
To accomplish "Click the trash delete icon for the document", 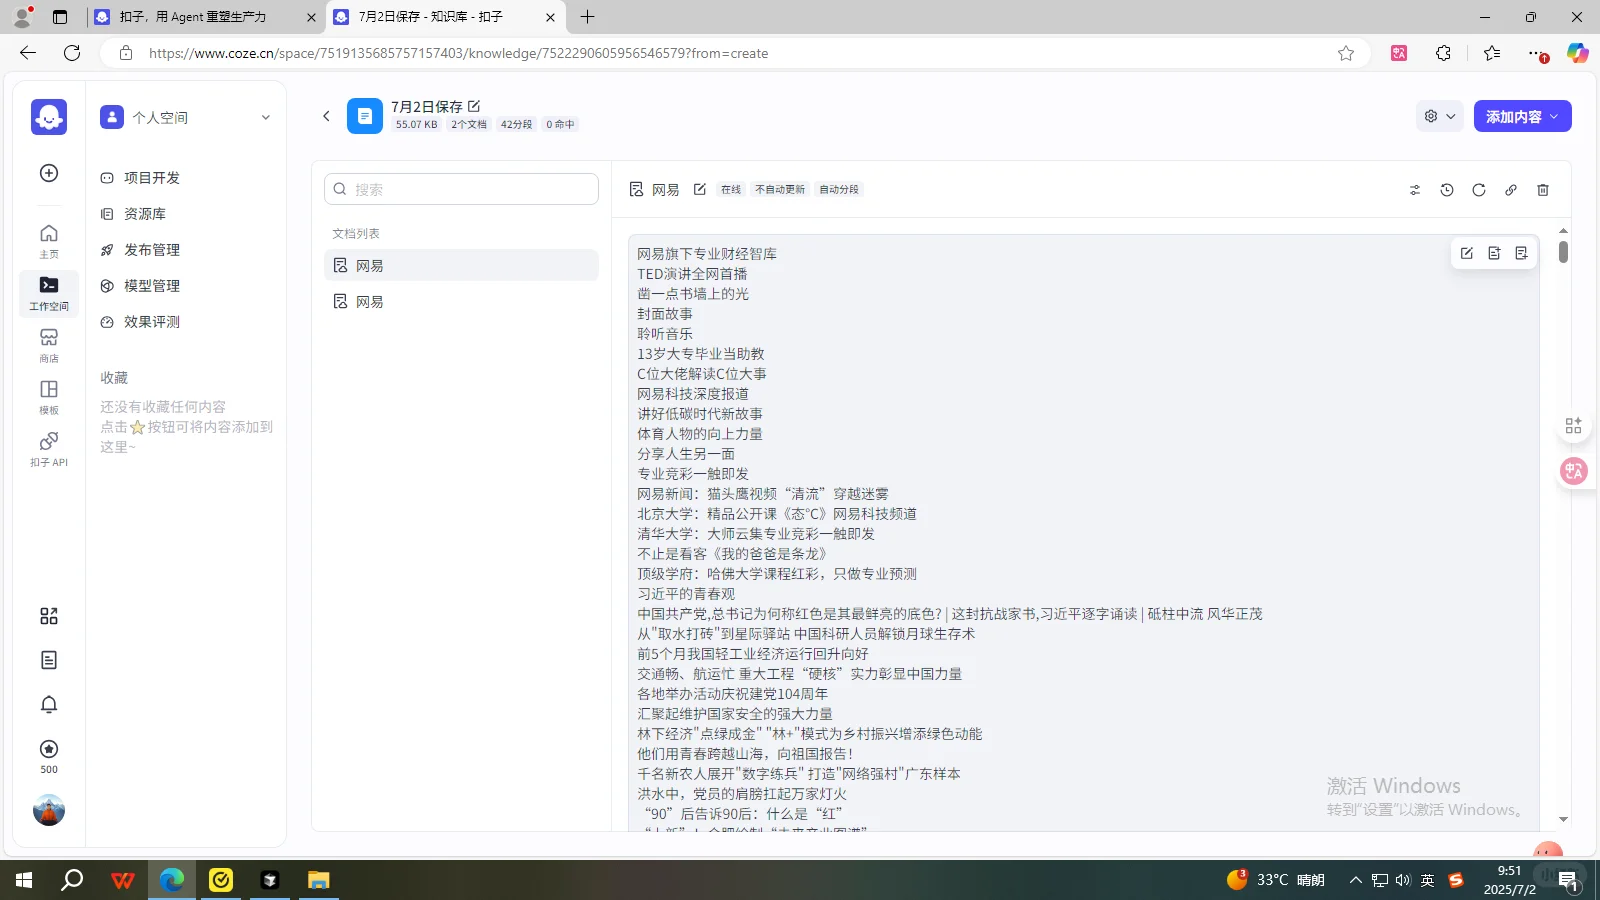I will coord(1543,190).
